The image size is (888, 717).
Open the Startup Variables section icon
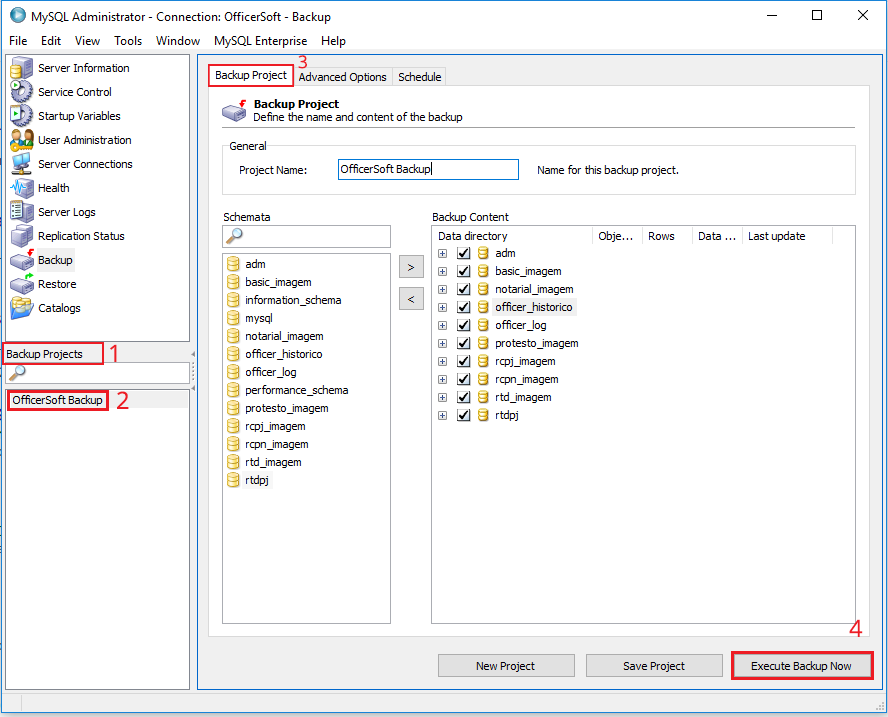click(x=22, y=116)
